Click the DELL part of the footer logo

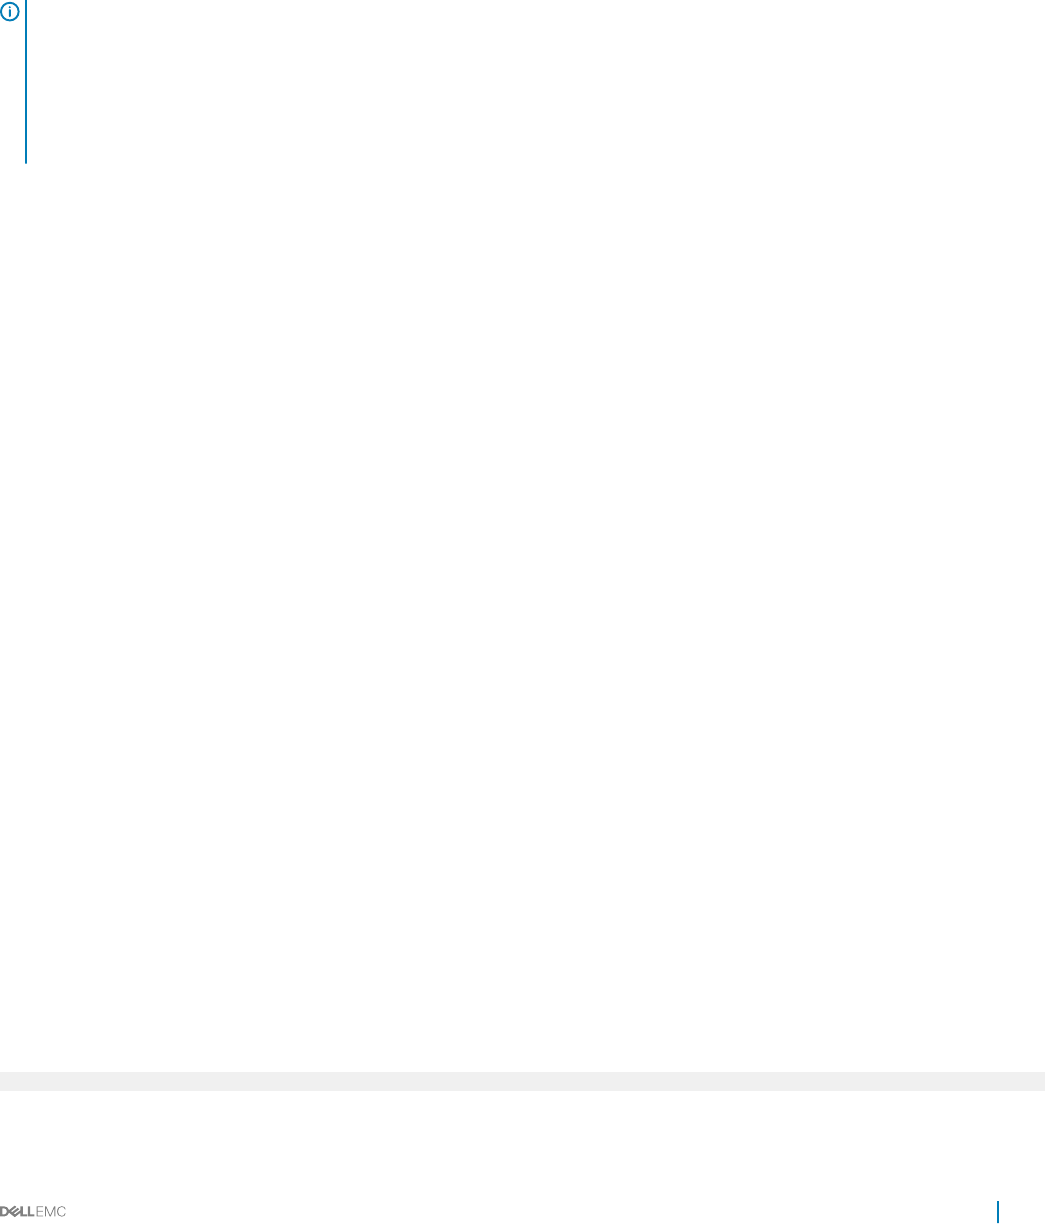coord(18,1211)
